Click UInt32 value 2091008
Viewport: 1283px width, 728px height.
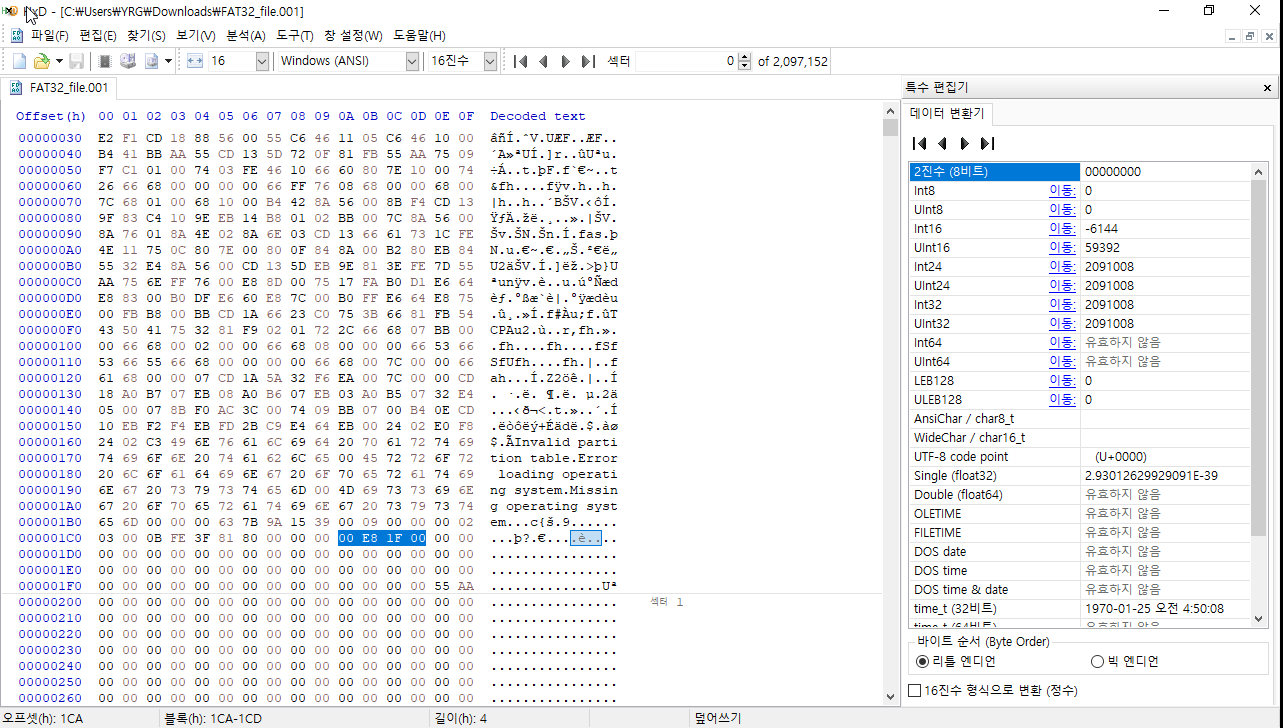1109,323
